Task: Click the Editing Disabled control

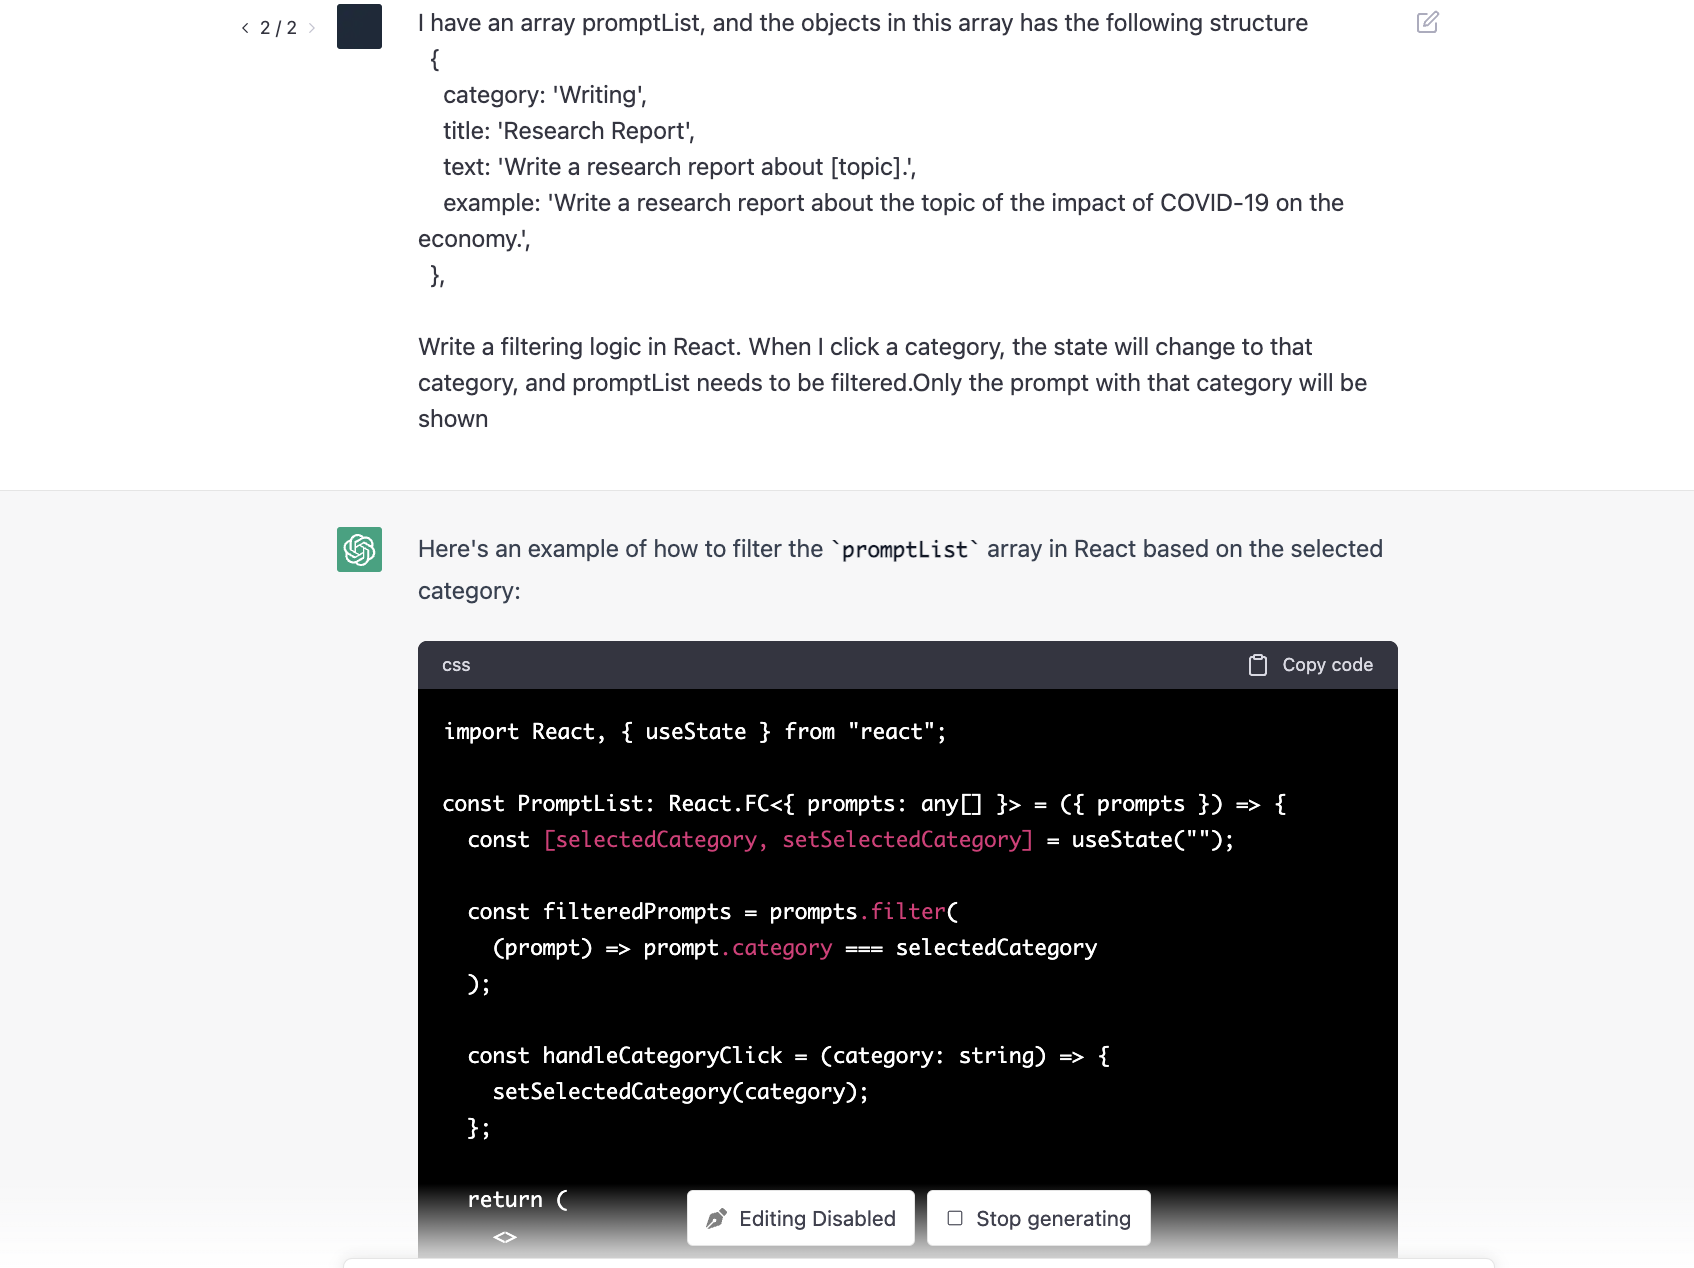Action: pyautogui.click(x=800, y=1218)
